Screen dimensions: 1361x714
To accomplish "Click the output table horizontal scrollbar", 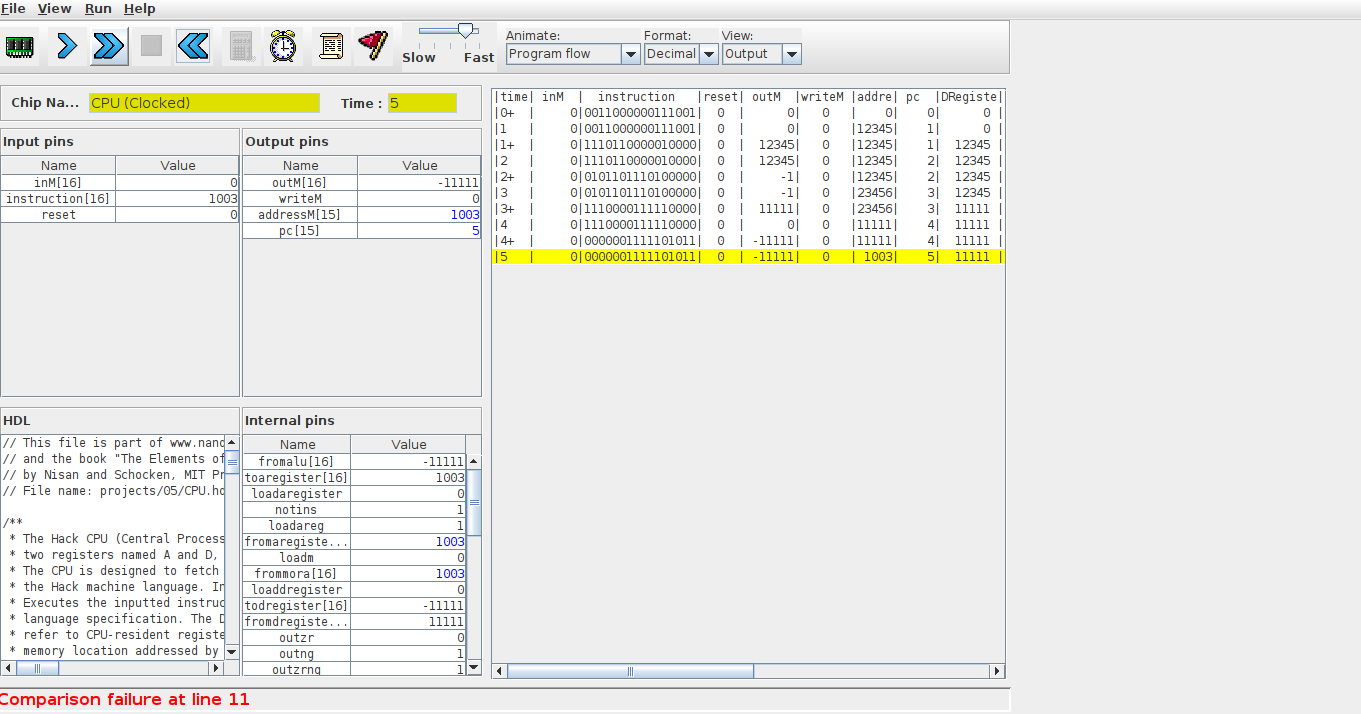I will tap(630, 671).
